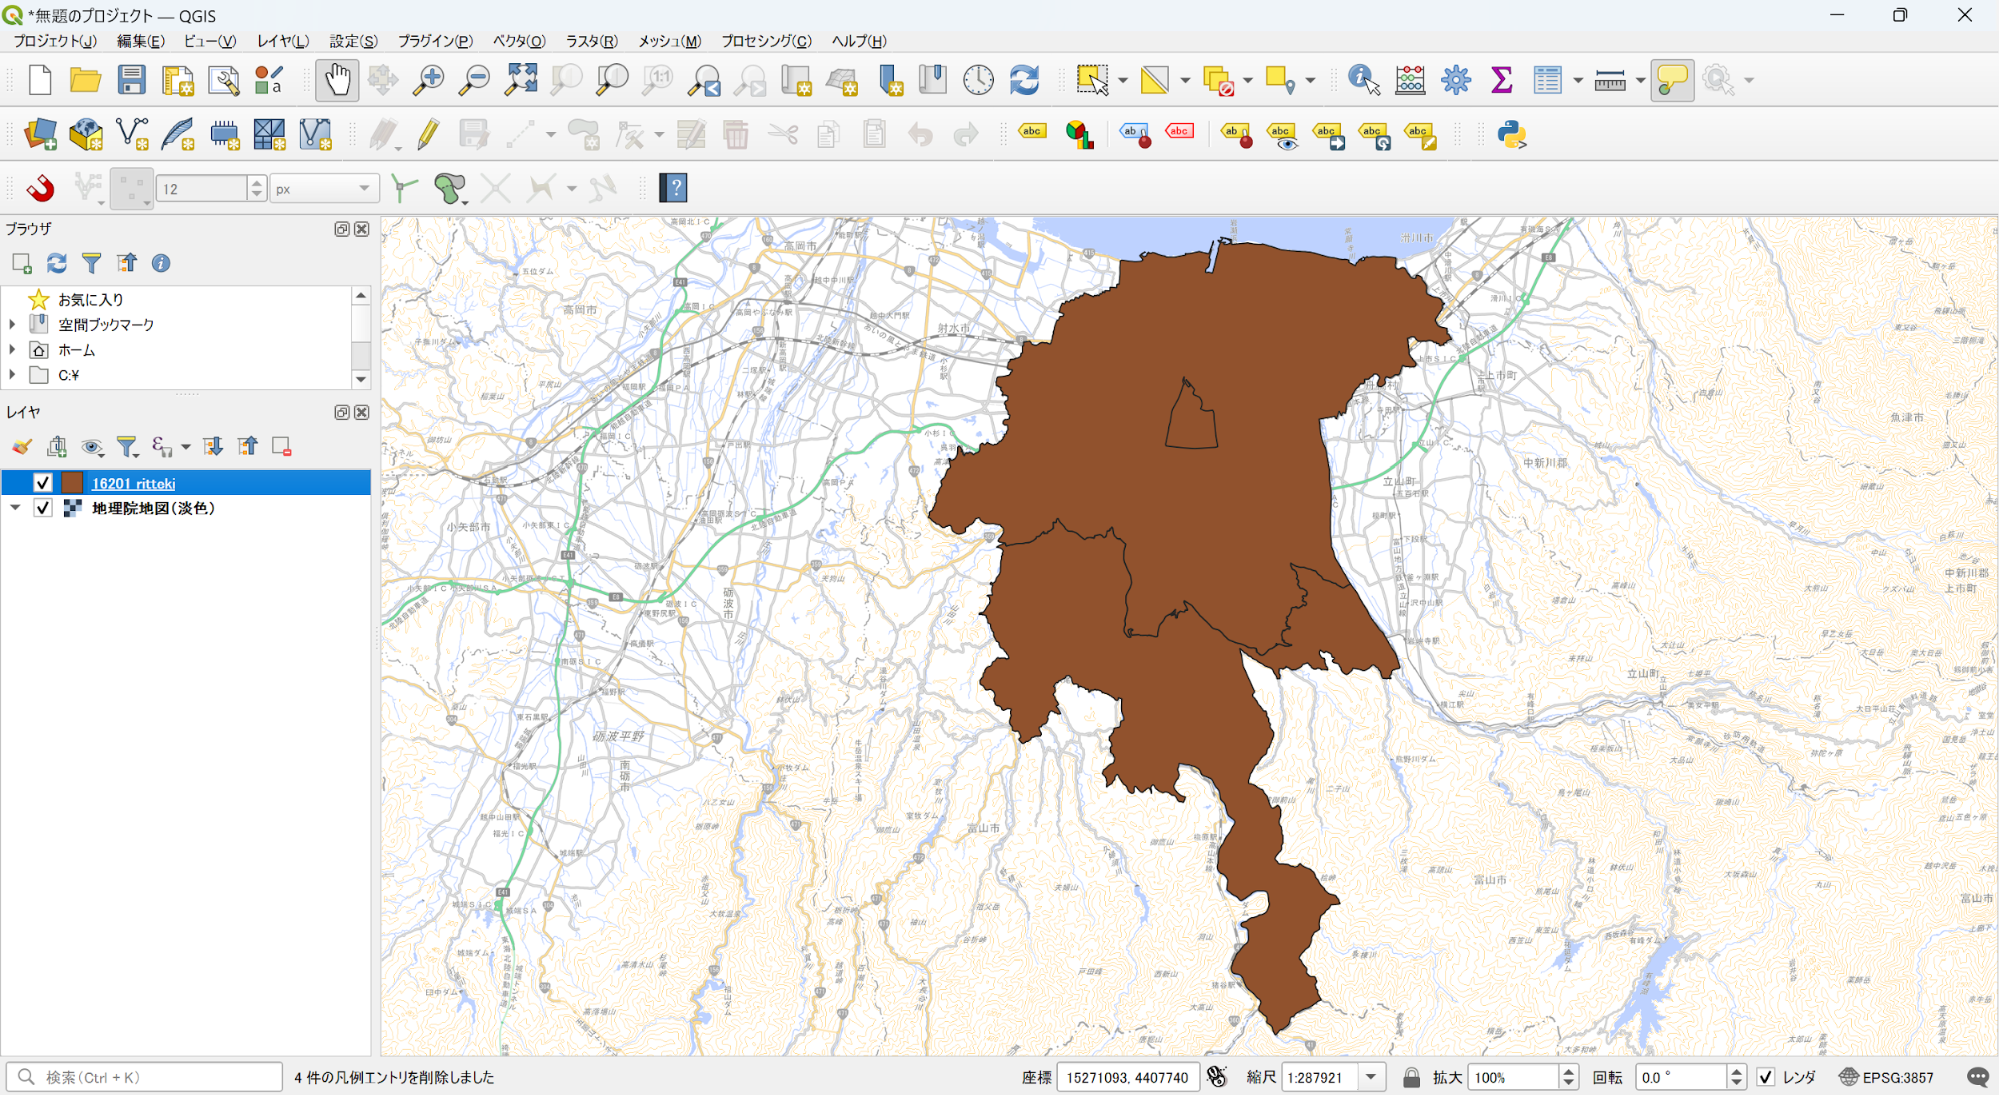Open the Python console icon

point(1511,134)
